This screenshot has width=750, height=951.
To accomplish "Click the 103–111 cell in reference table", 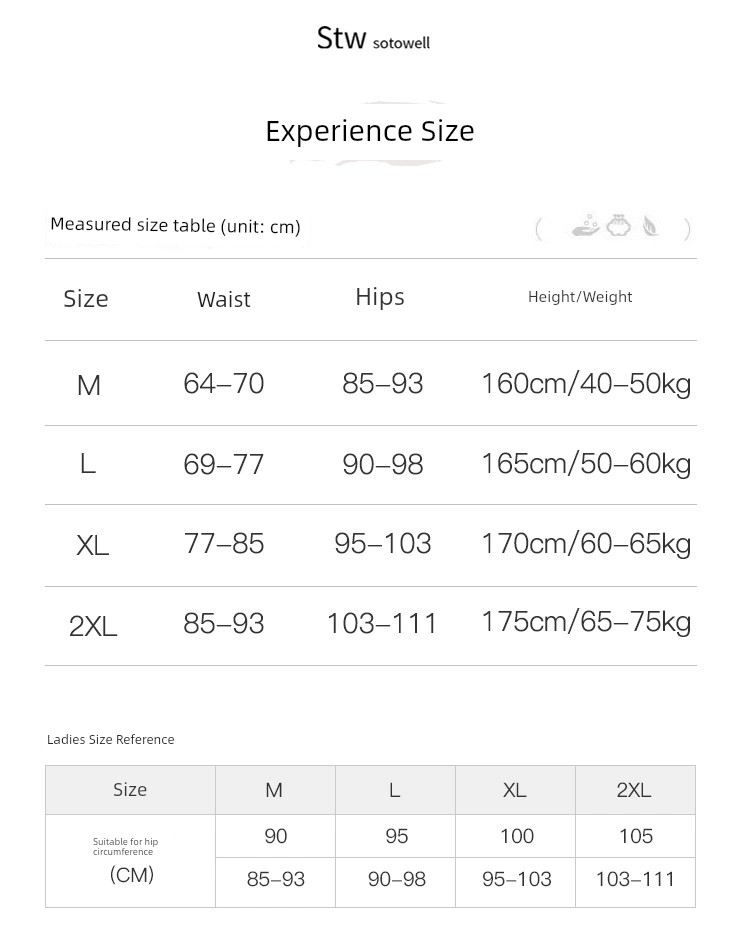I will 635,879.
